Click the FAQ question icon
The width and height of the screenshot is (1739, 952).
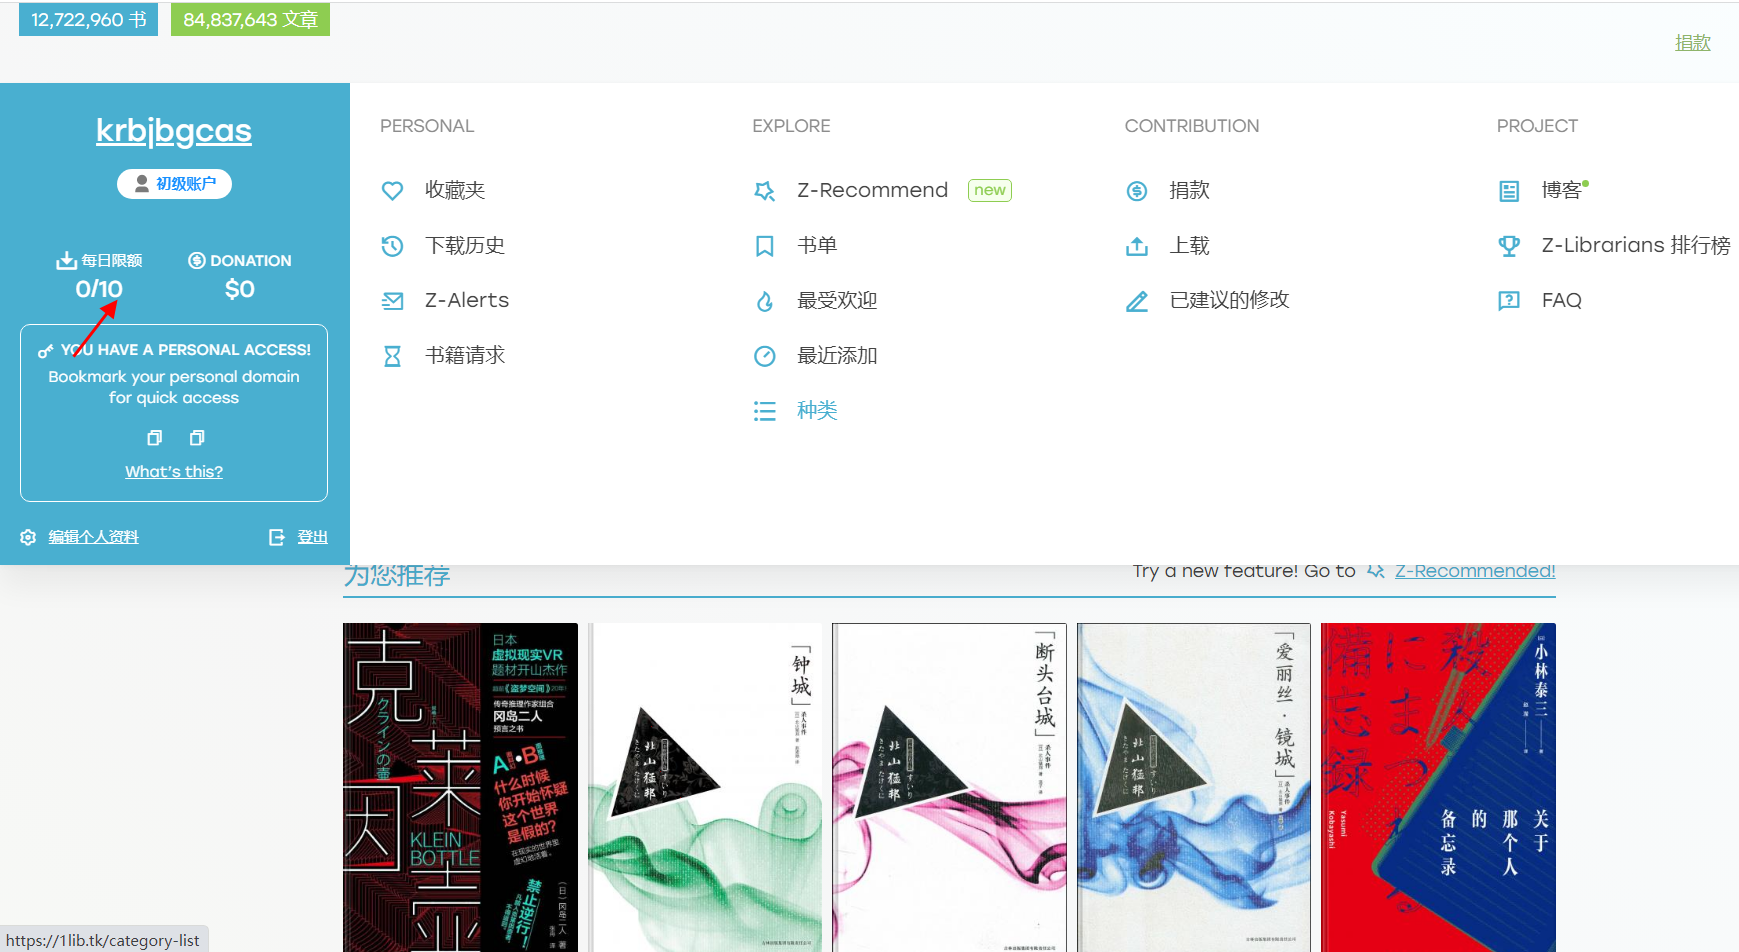click(x=1509, y=301)
